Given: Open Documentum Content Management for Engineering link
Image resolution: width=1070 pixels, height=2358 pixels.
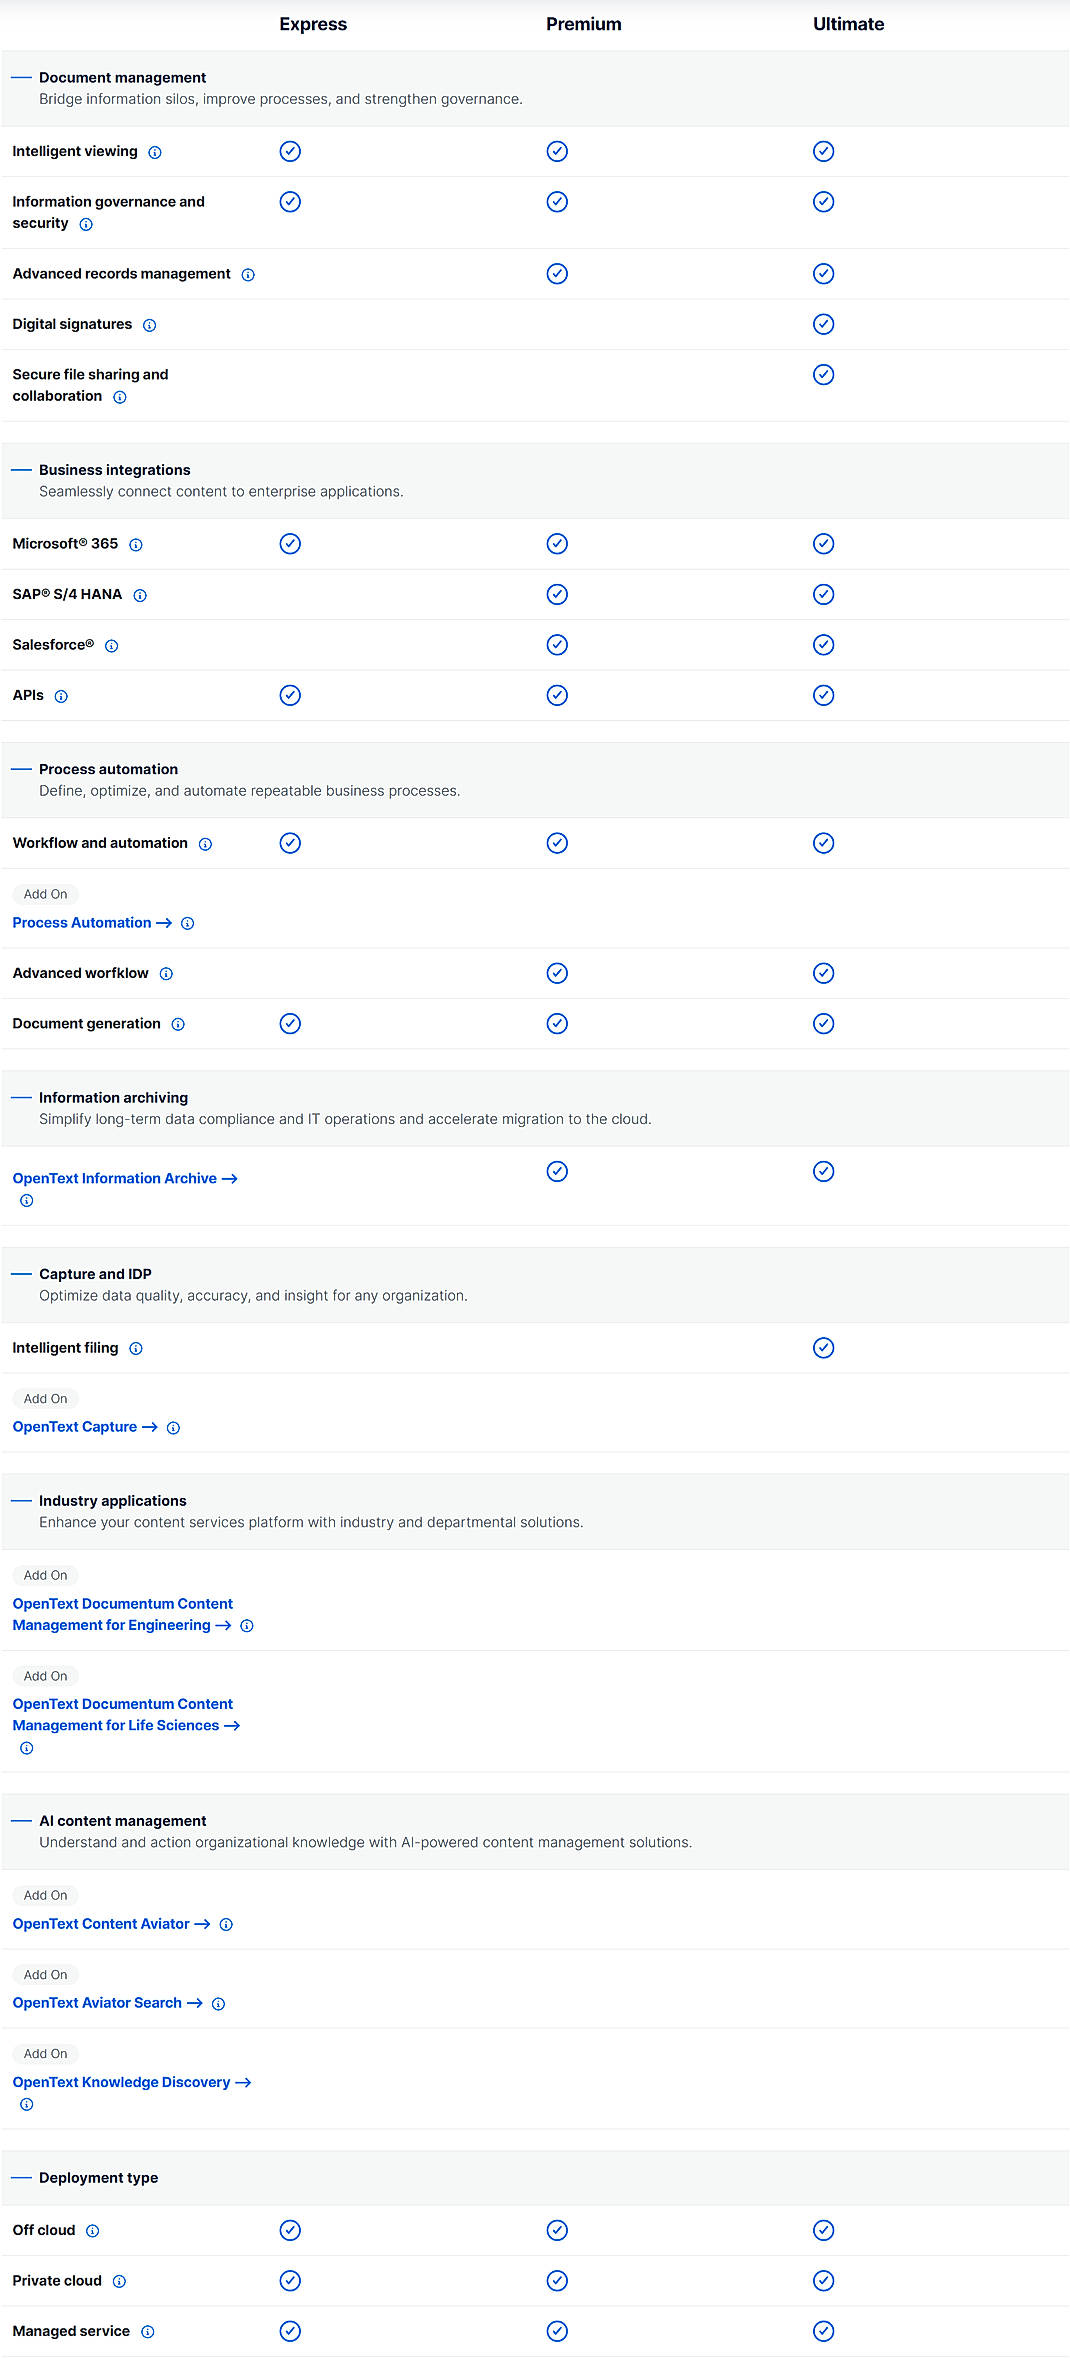Looking at the screenshot, I should point(122,1615).
